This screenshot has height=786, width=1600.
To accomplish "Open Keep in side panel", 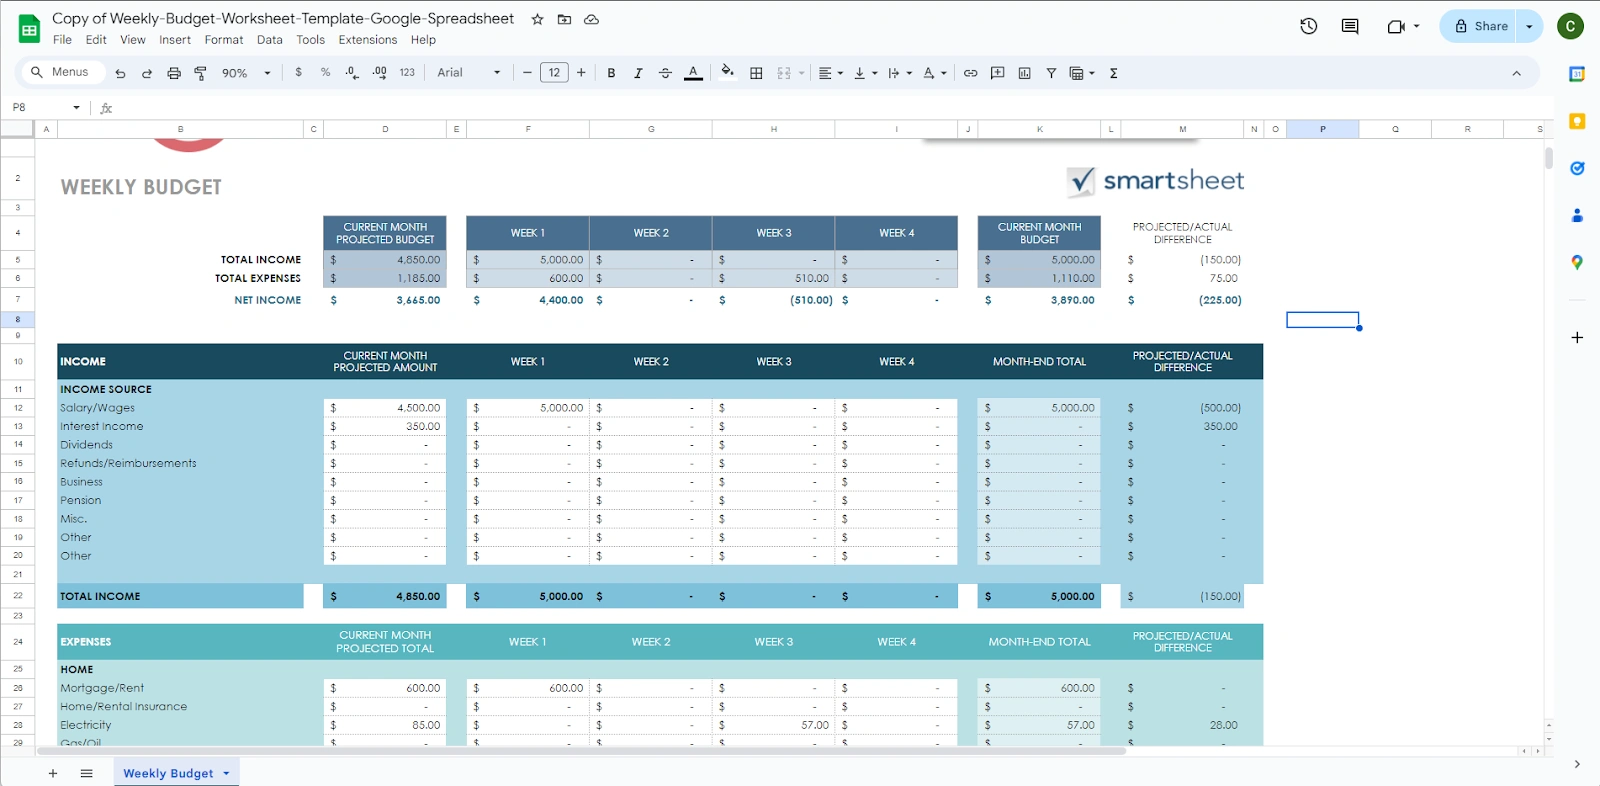I will click(x=1577, y=121).
